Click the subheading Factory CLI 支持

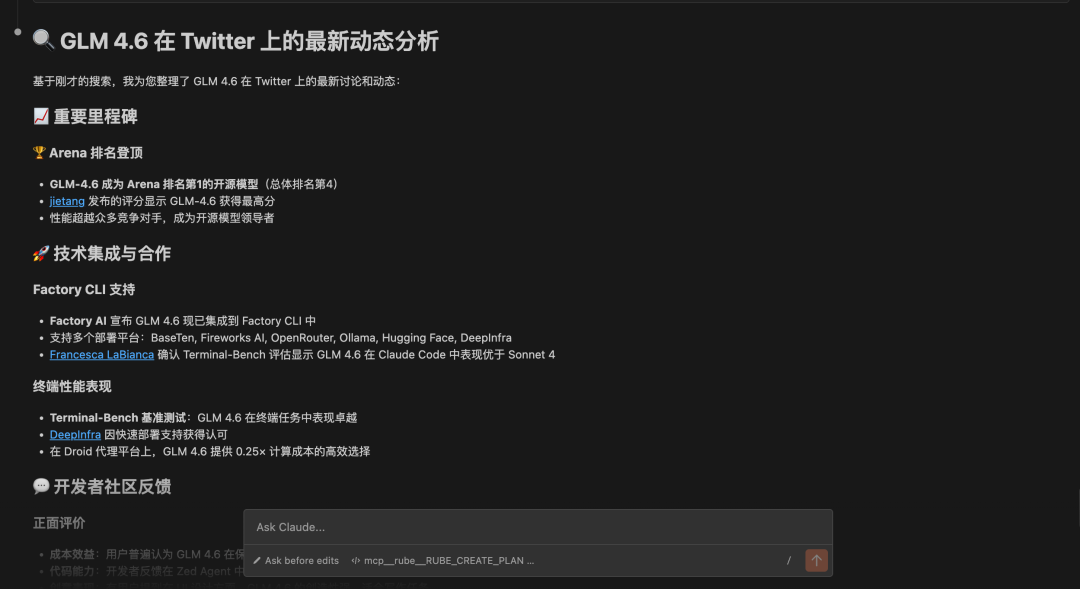(x=84, y=289)
